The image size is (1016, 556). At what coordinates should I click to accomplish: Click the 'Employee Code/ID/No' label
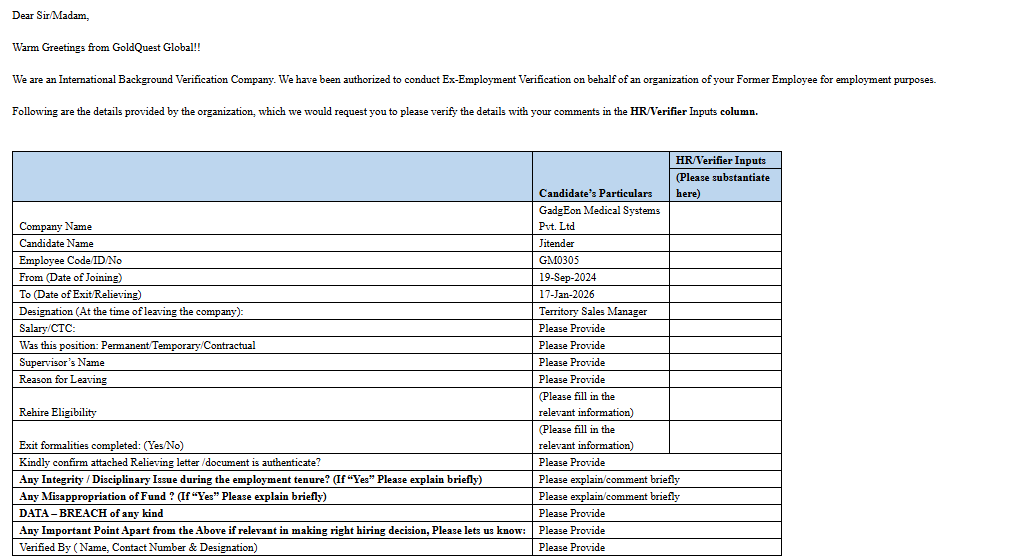tap(71, 260)
